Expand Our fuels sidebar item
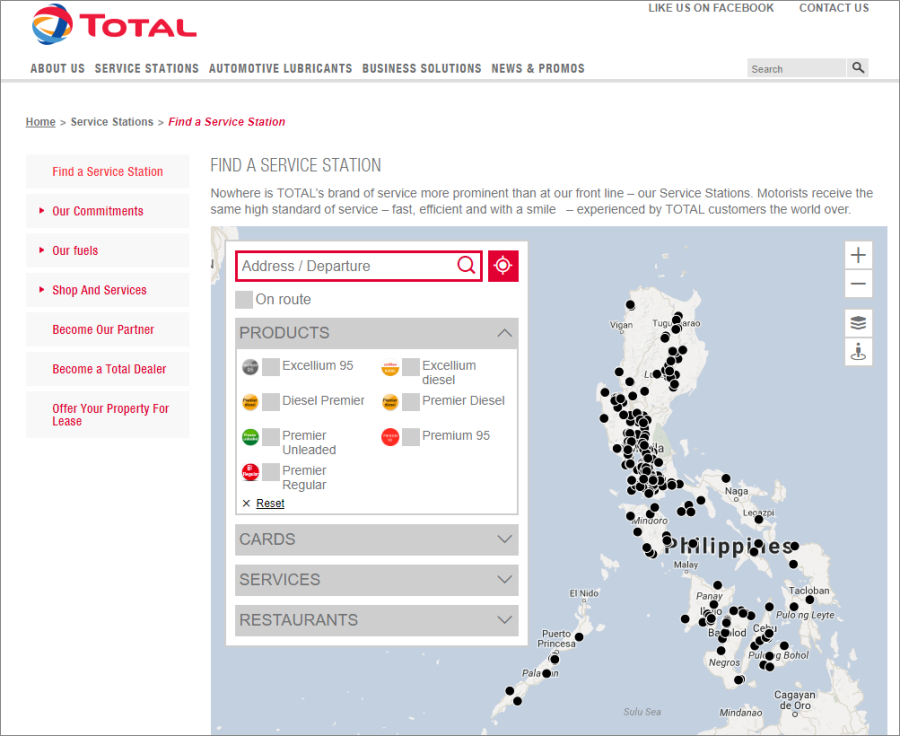 coord(107,250)
